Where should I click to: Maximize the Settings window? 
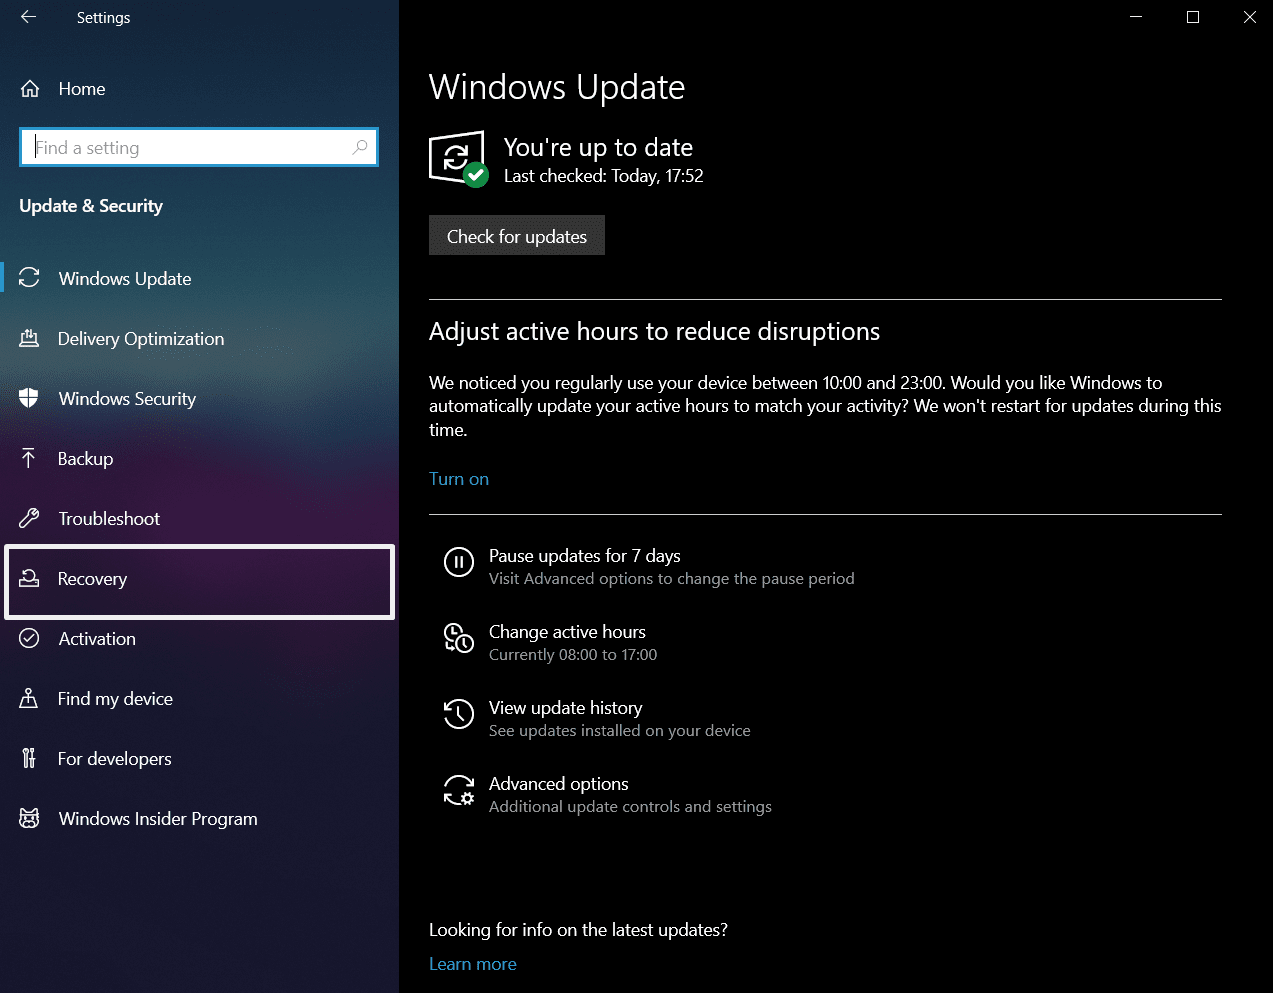pos(1193,17)
